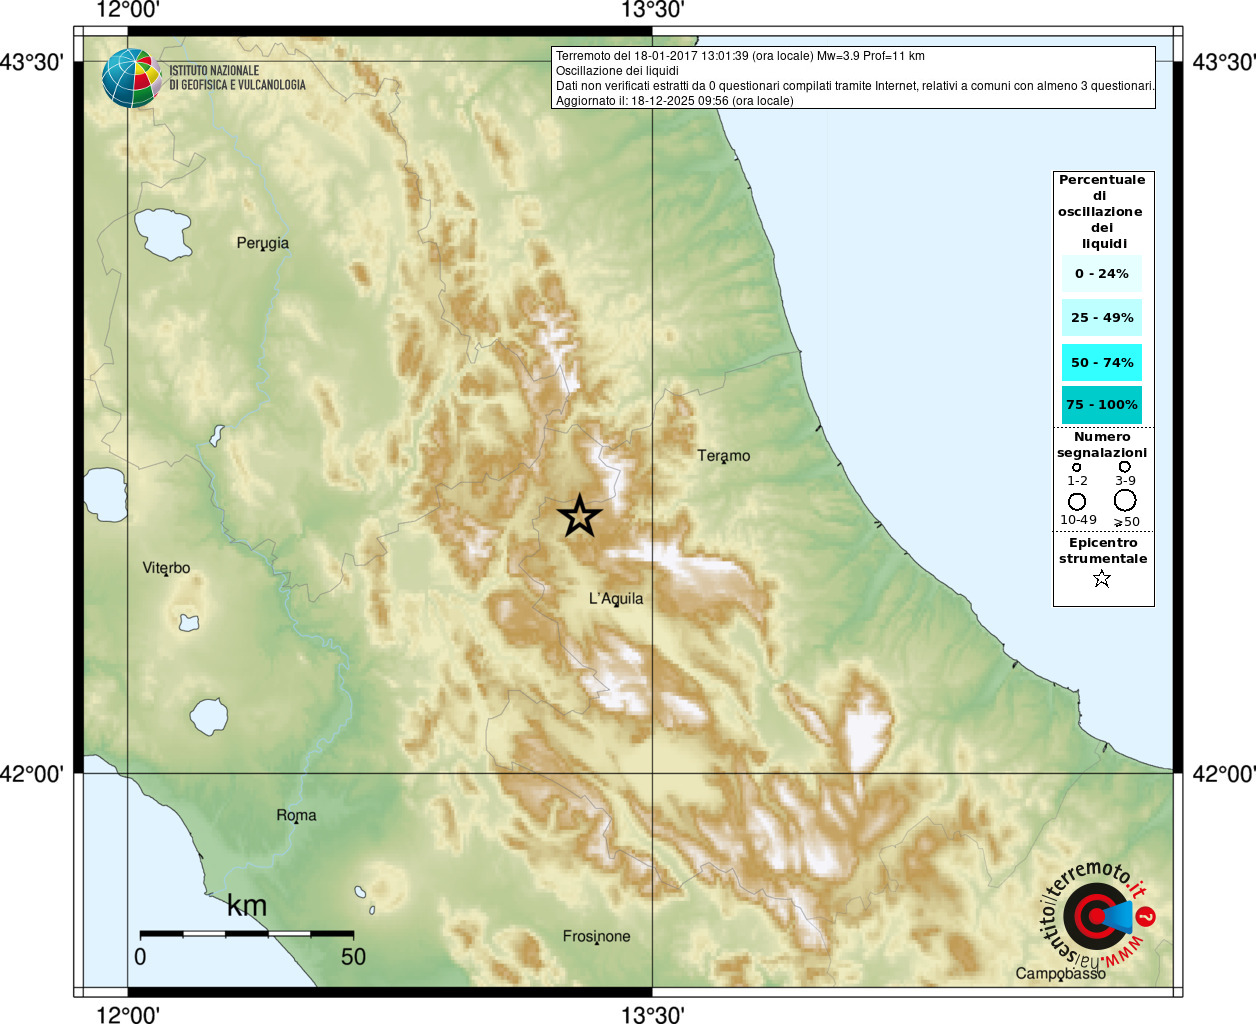The image size is (1256, 1024).
Task: Click the 25 - 49% color swatch
Action: [x=1102, y=317]
